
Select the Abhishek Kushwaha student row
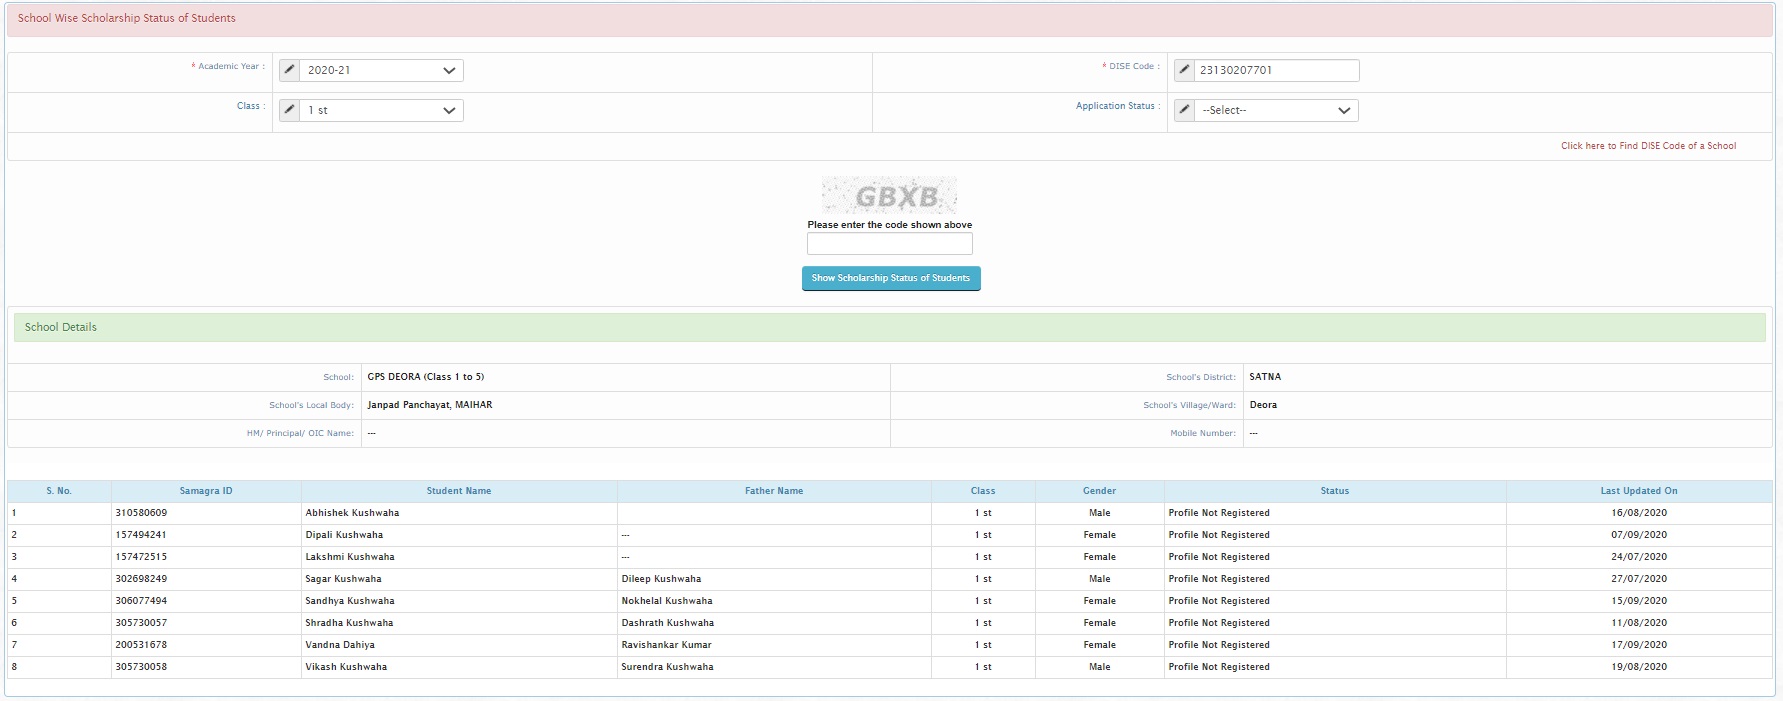click(352, 513)
